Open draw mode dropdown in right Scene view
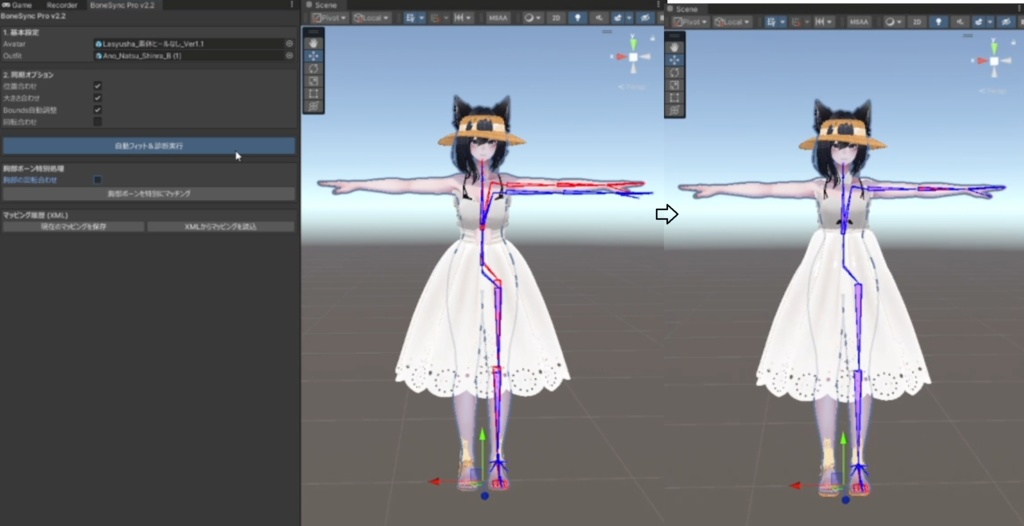The width and height of the screenshot is (1024, 526). (893, 22)
